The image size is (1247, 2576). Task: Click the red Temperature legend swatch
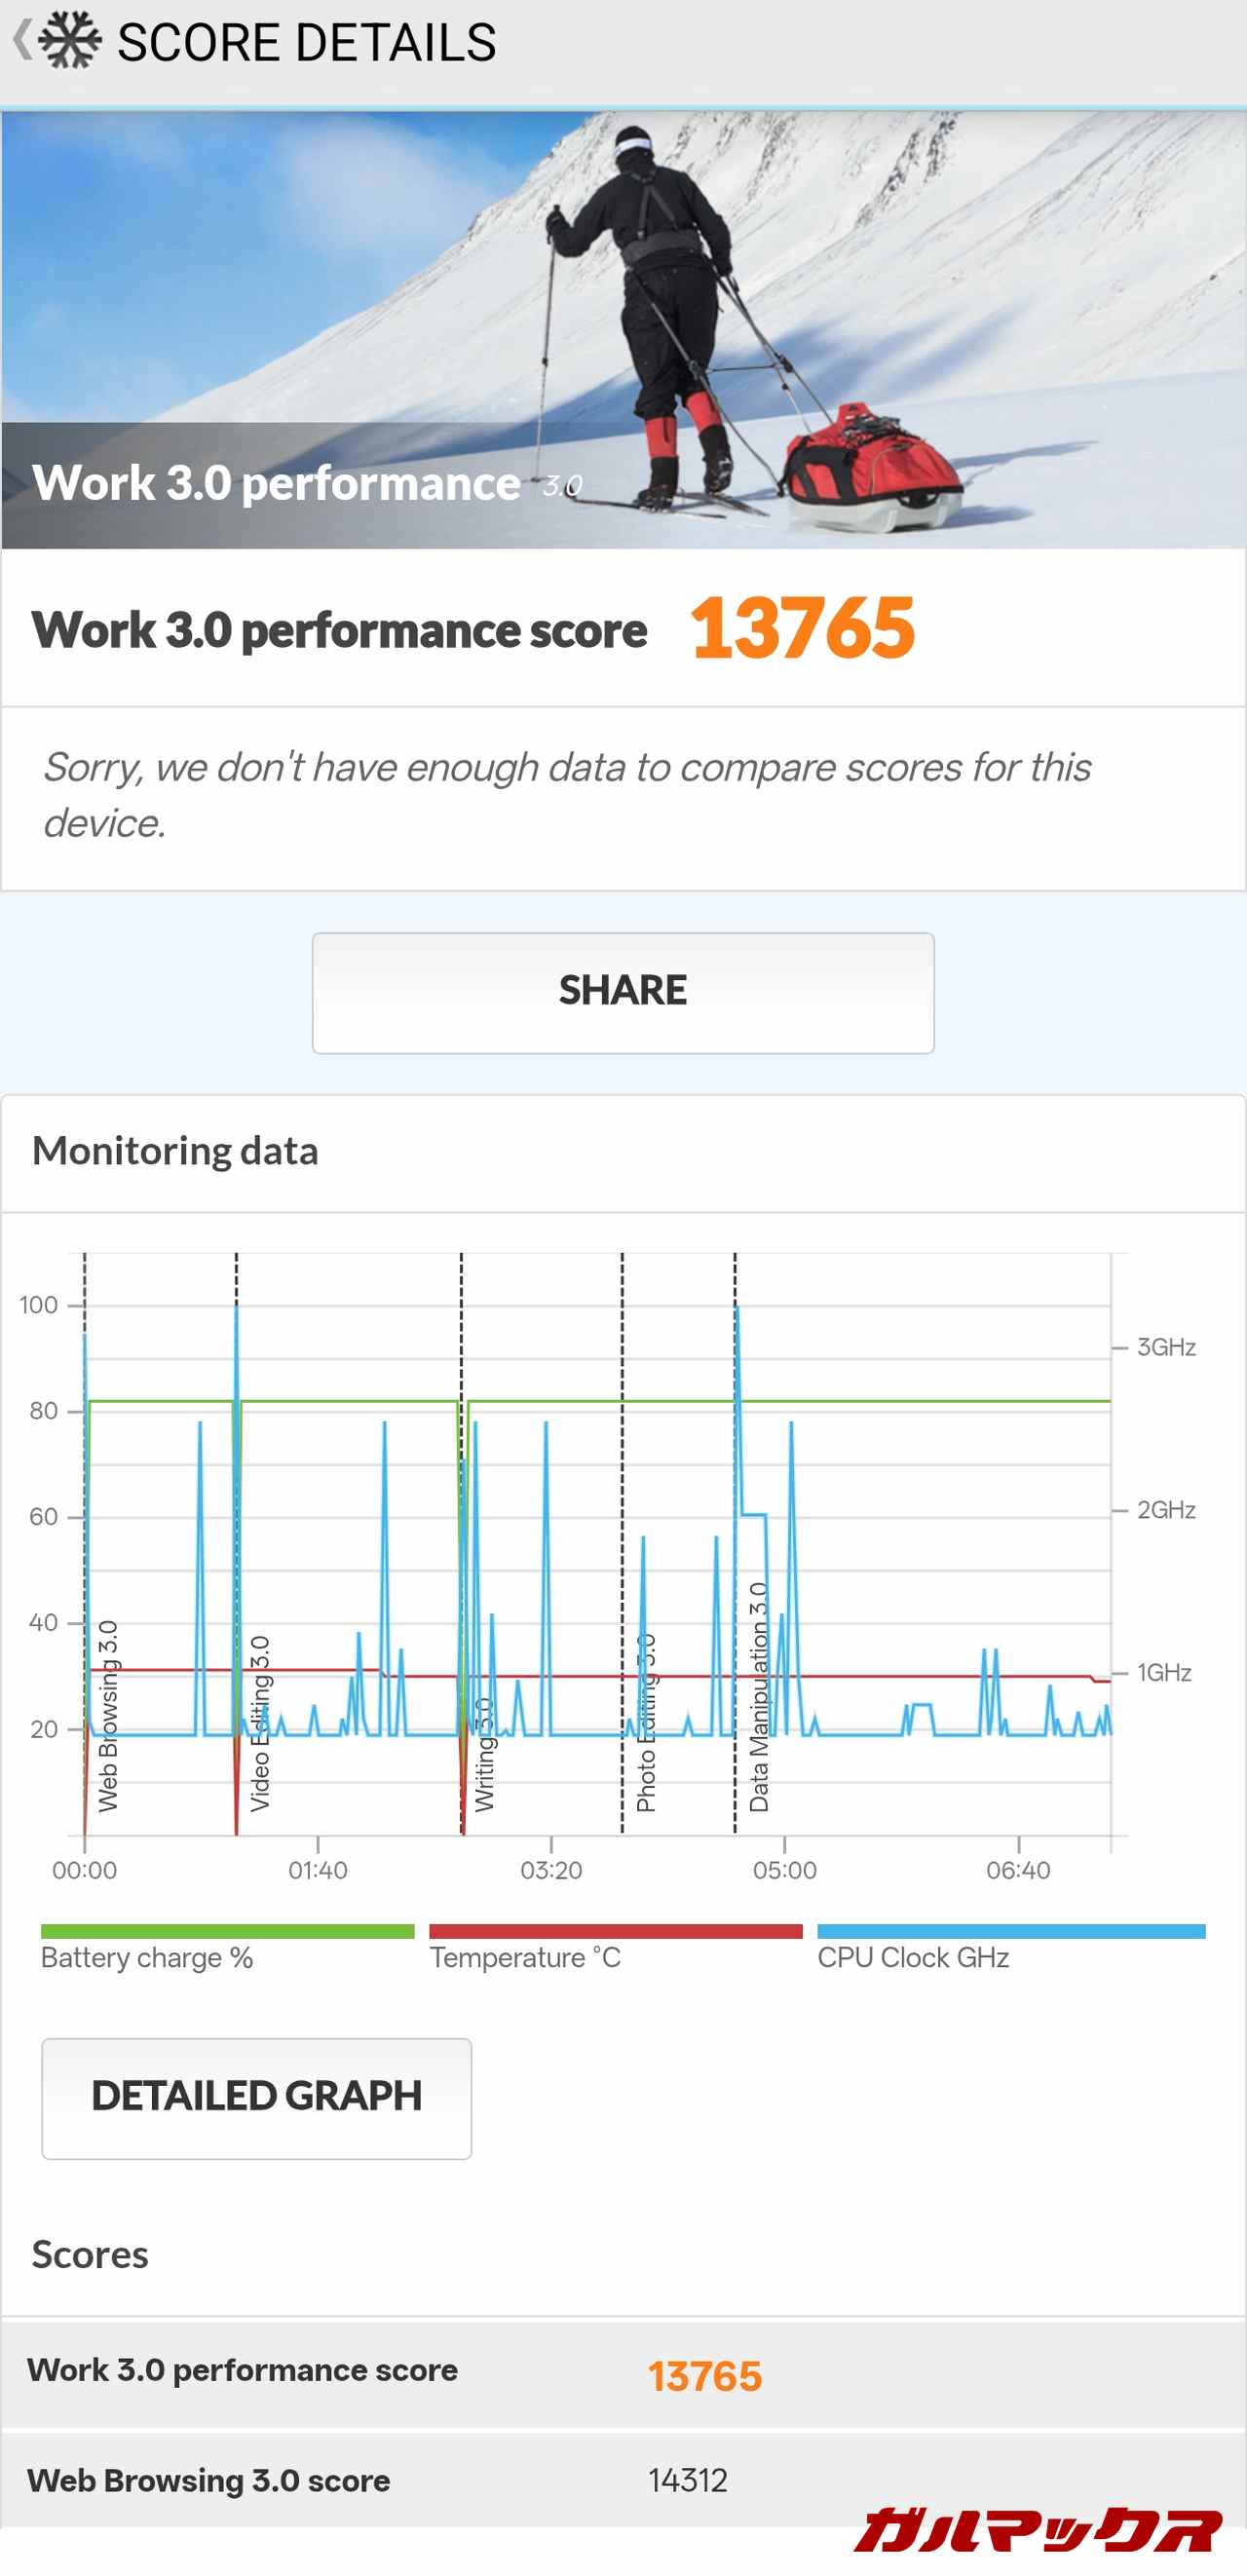point(615,1931)
